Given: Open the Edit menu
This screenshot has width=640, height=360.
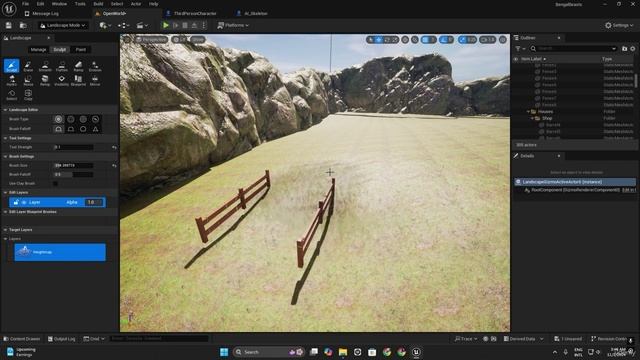Looking at the screenshot, I should (x=40, y=4).
